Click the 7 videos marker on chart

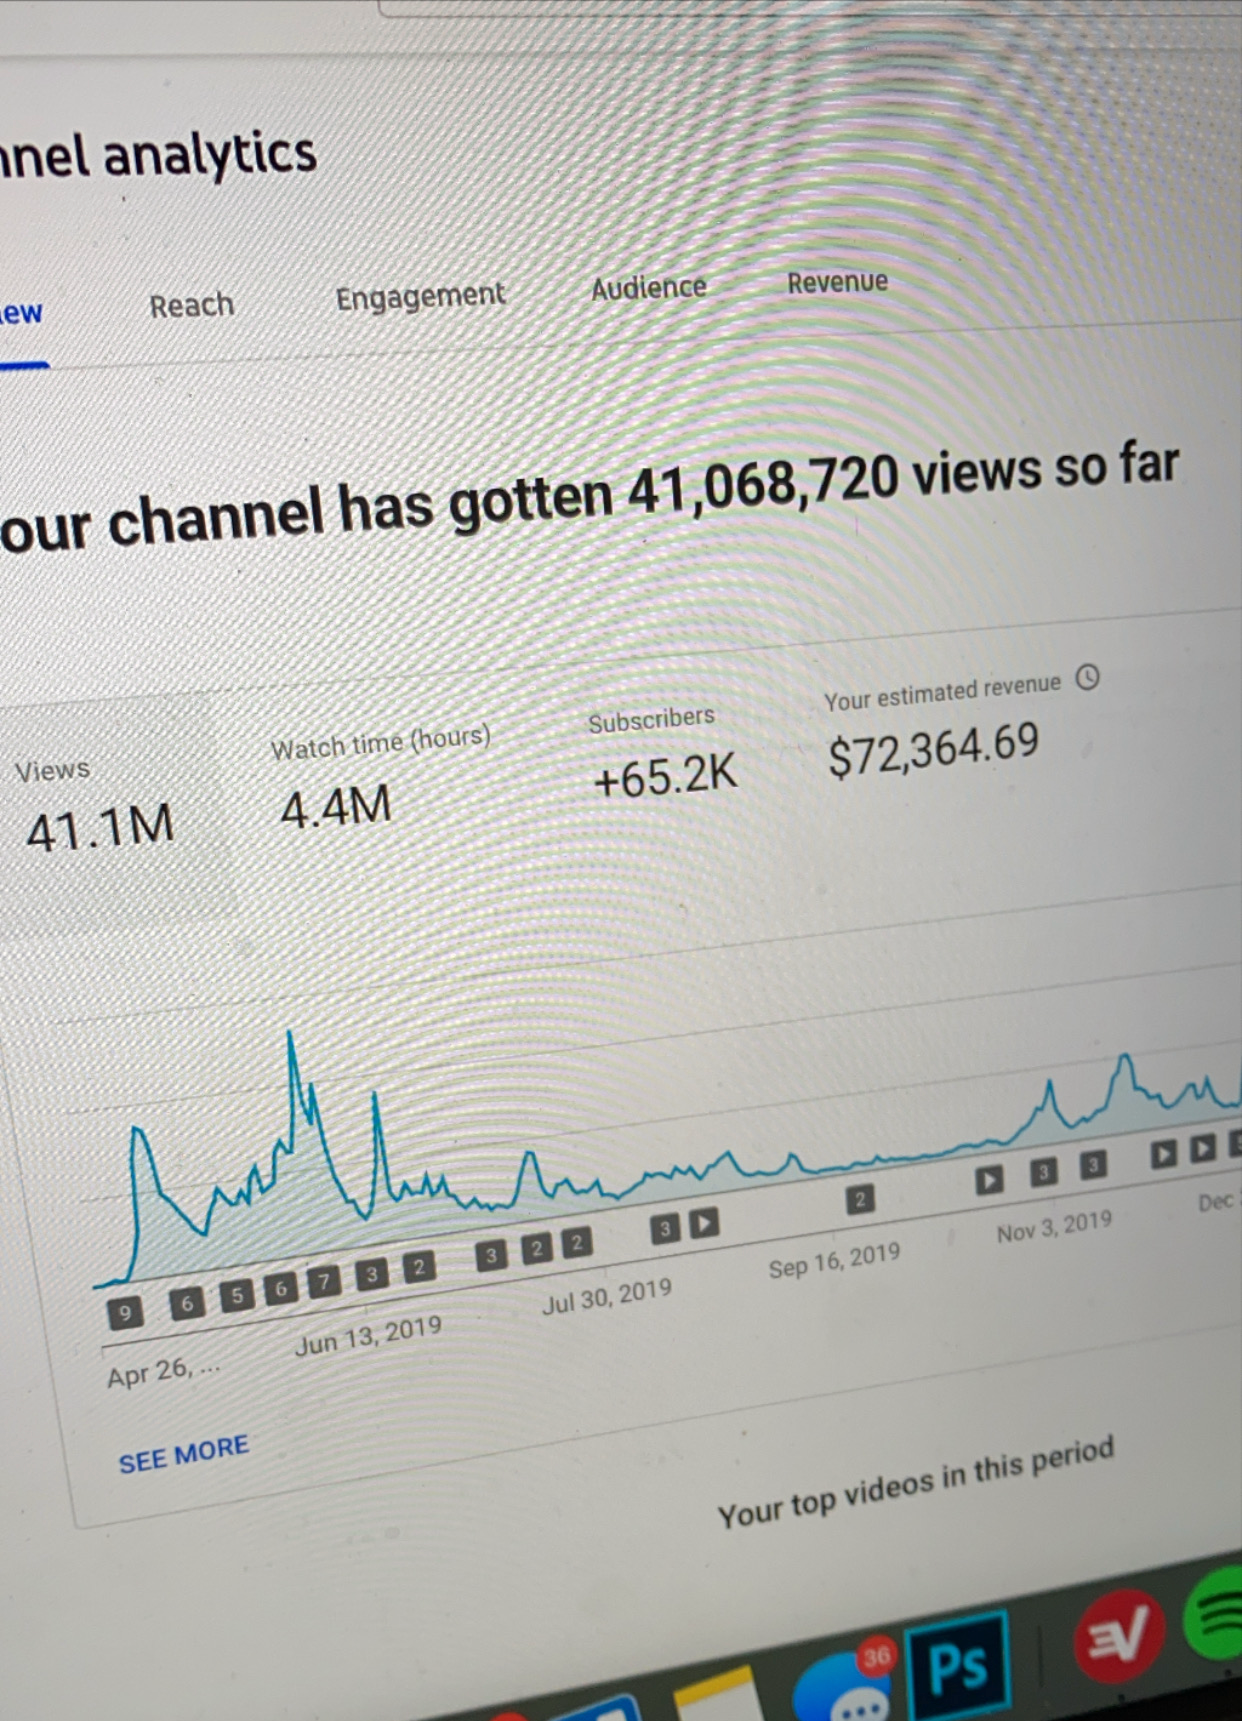pos(323,1282)
